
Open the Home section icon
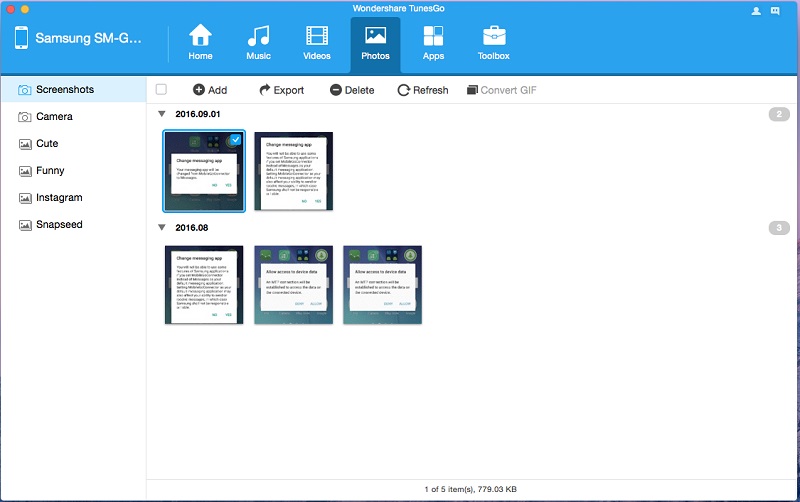(200, 36)
